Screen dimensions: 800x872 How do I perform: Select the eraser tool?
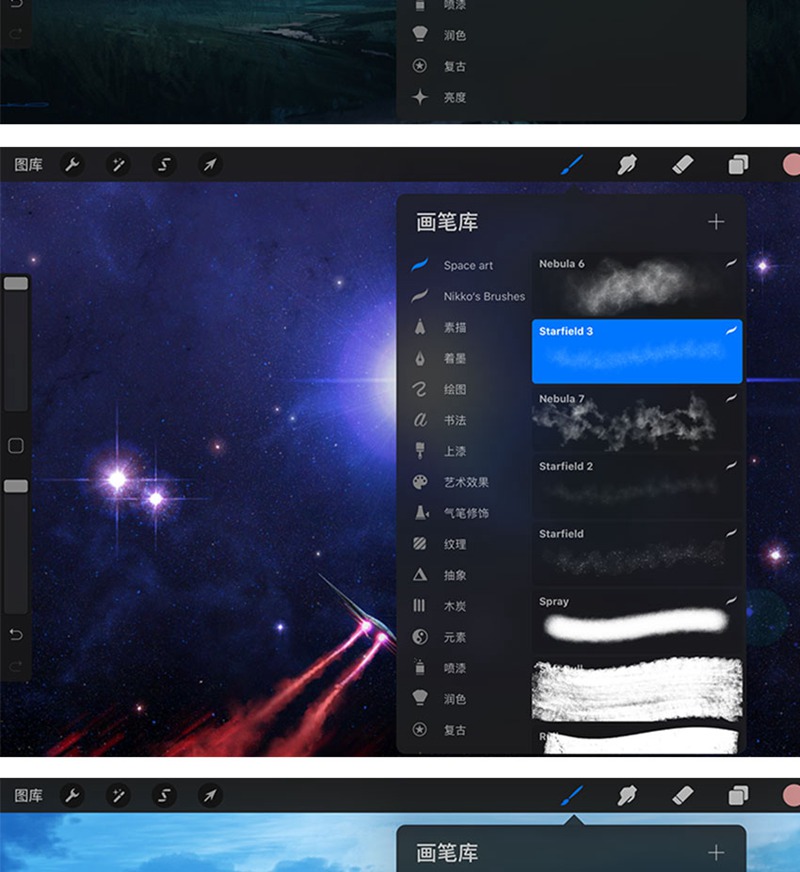[682, 165]
